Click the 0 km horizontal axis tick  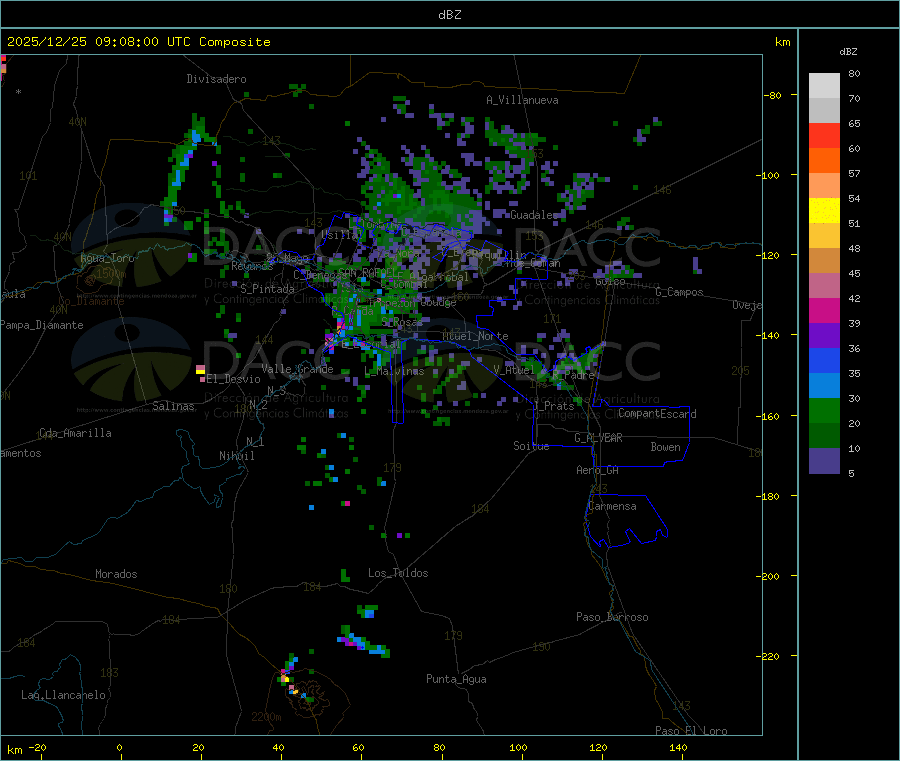coord(119,747)
